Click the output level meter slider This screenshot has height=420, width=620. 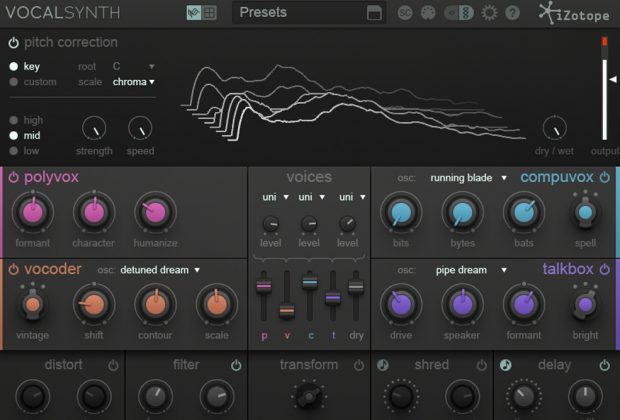[x=613, y=79]
